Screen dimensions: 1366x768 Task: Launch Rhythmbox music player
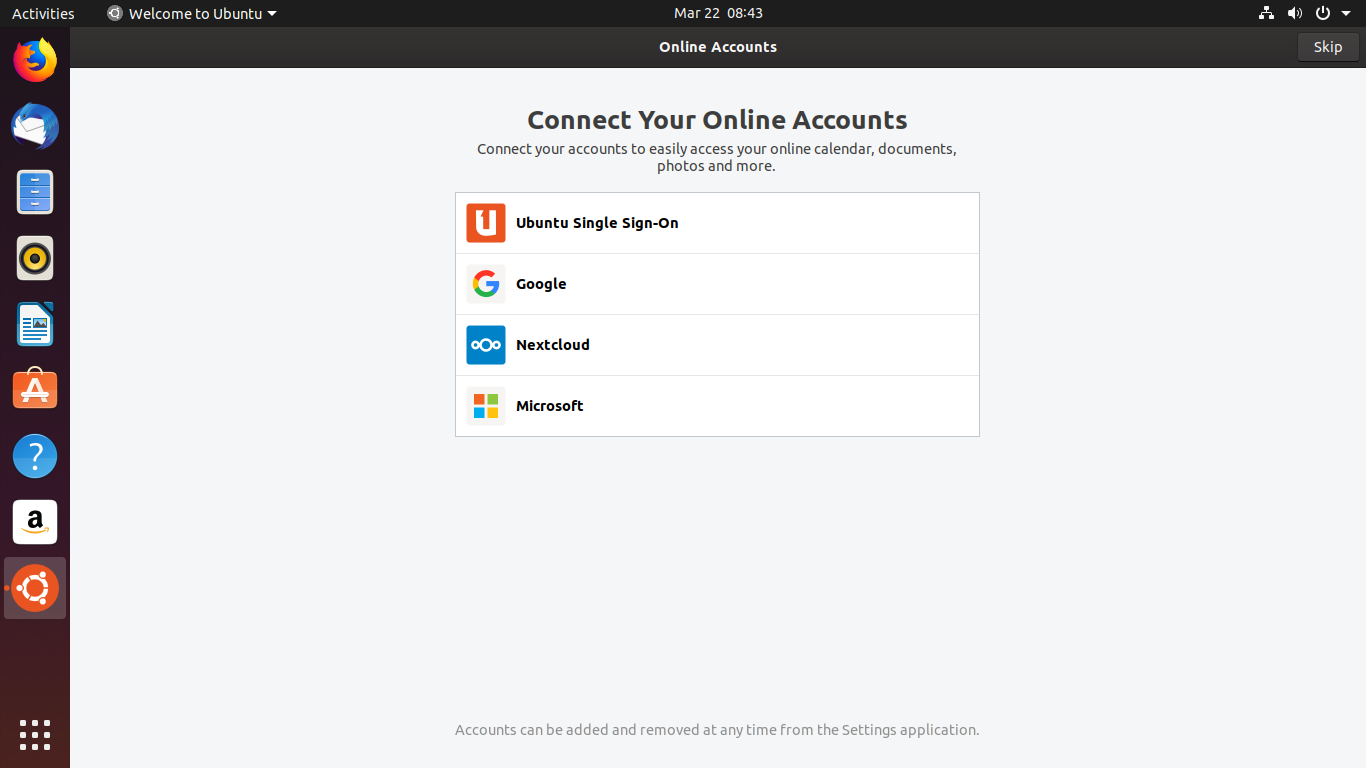tap(35, 258)
